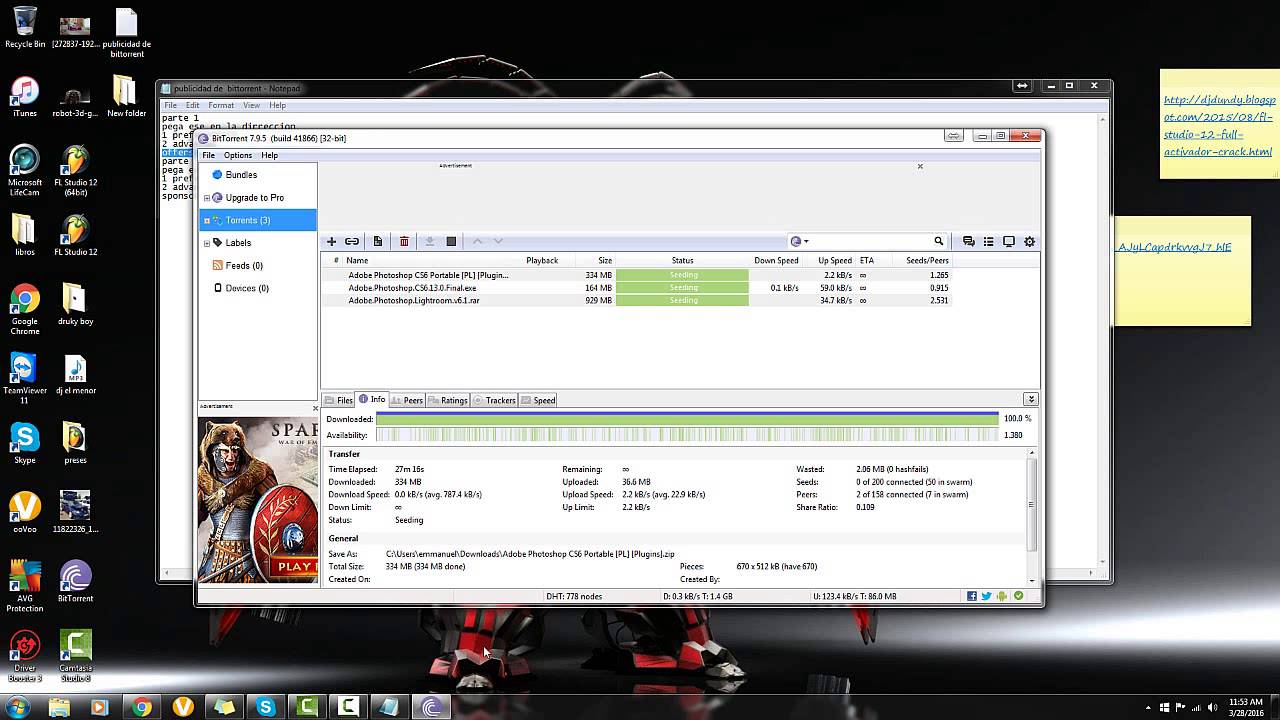This screenshot has width=1280, height=720.
Task: Click the Move Up Queue arrow
Action: (x=477, y=241)
